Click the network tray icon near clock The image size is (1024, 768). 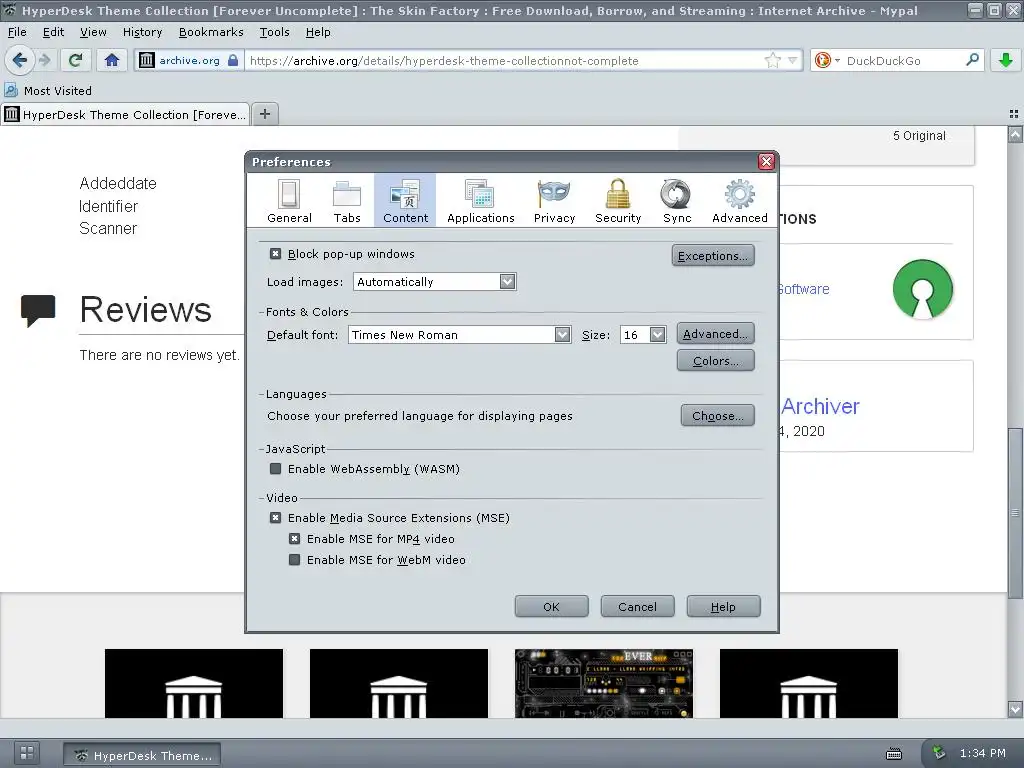pos(939,753)
